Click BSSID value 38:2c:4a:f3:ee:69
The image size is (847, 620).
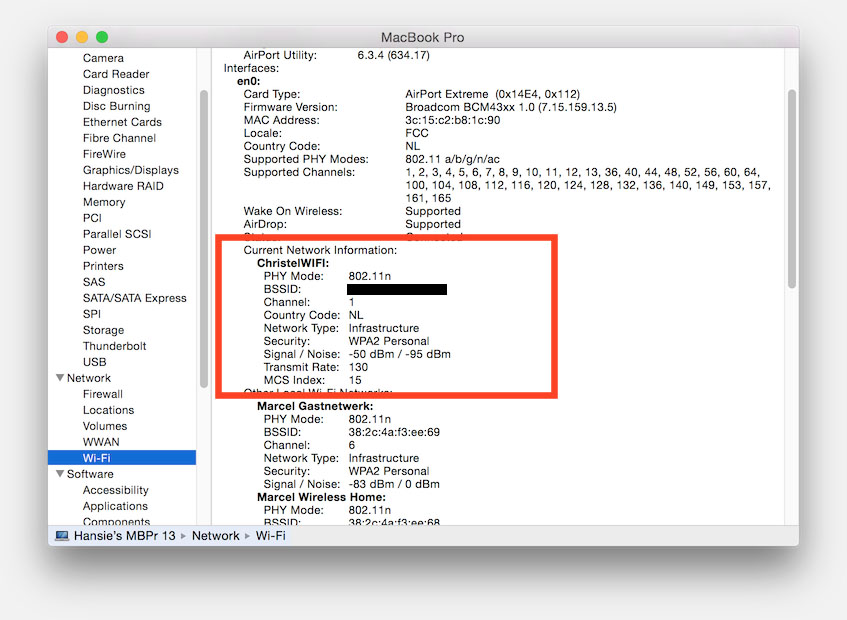(394, 432)
